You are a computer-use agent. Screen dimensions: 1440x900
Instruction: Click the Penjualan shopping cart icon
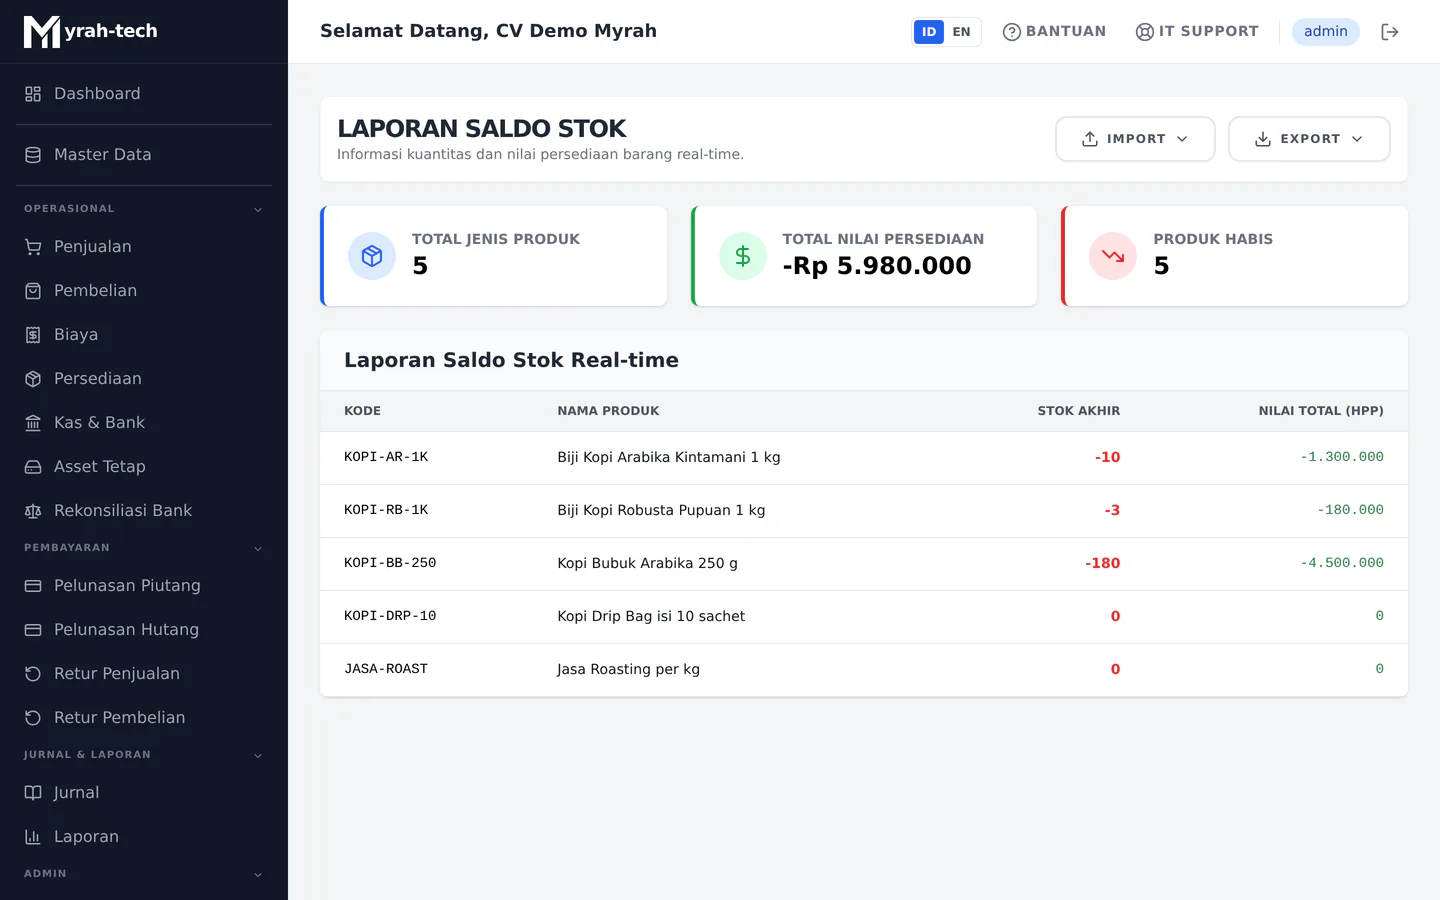(33, 247)
